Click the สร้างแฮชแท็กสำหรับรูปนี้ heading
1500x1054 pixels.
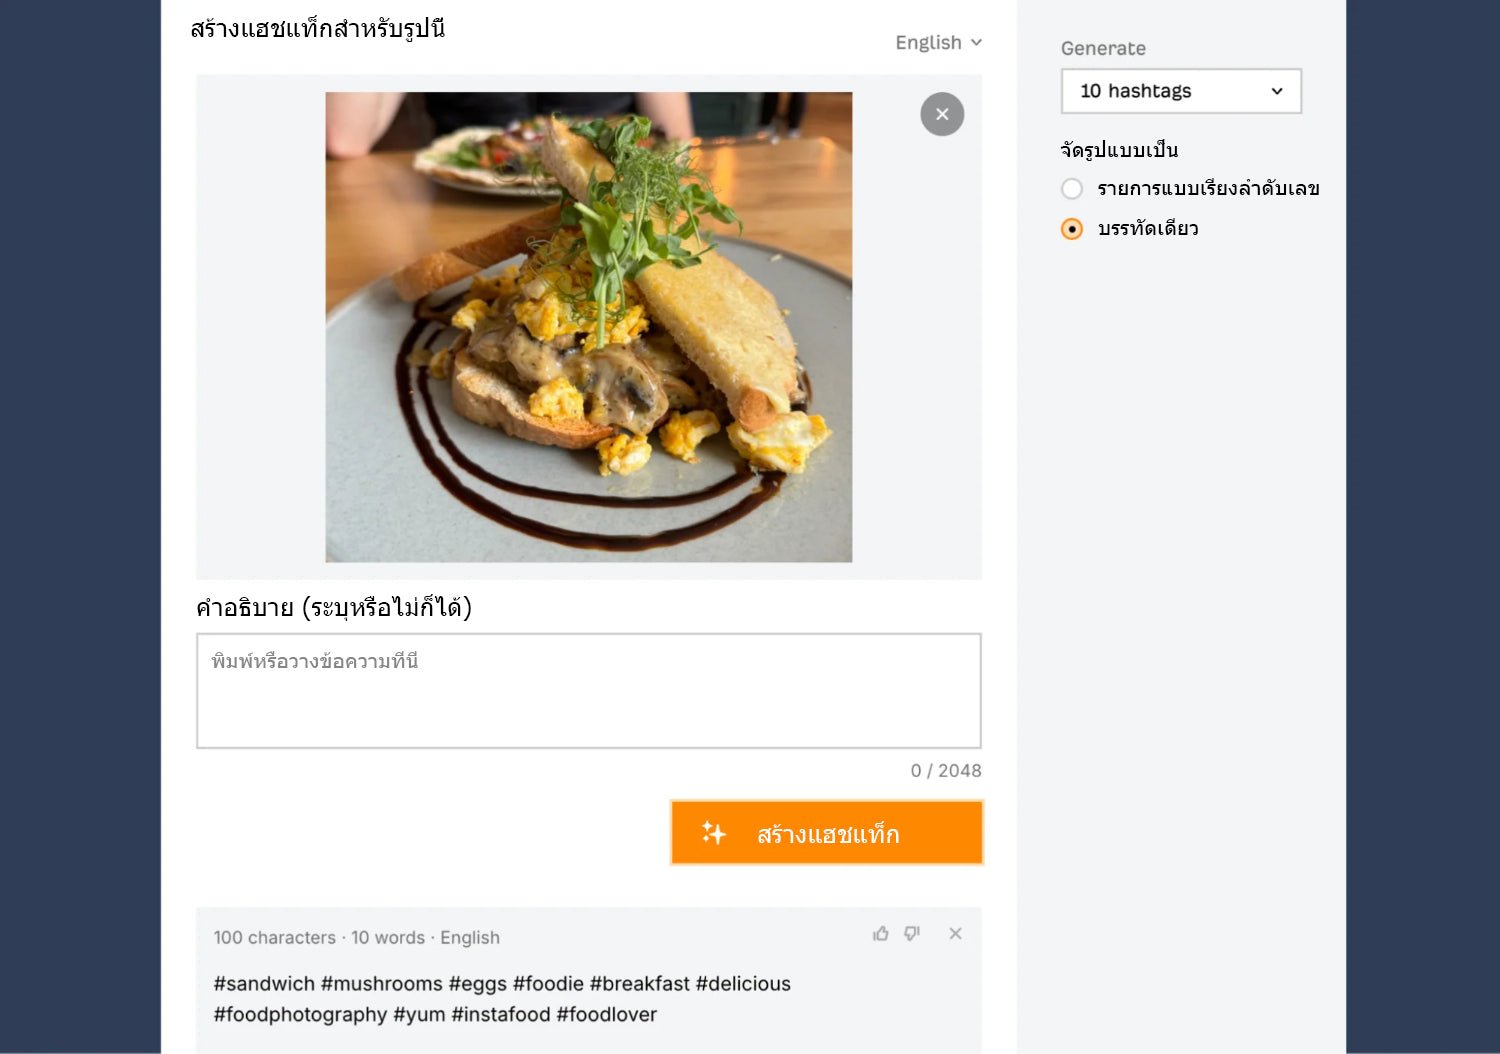click(318, 29)
